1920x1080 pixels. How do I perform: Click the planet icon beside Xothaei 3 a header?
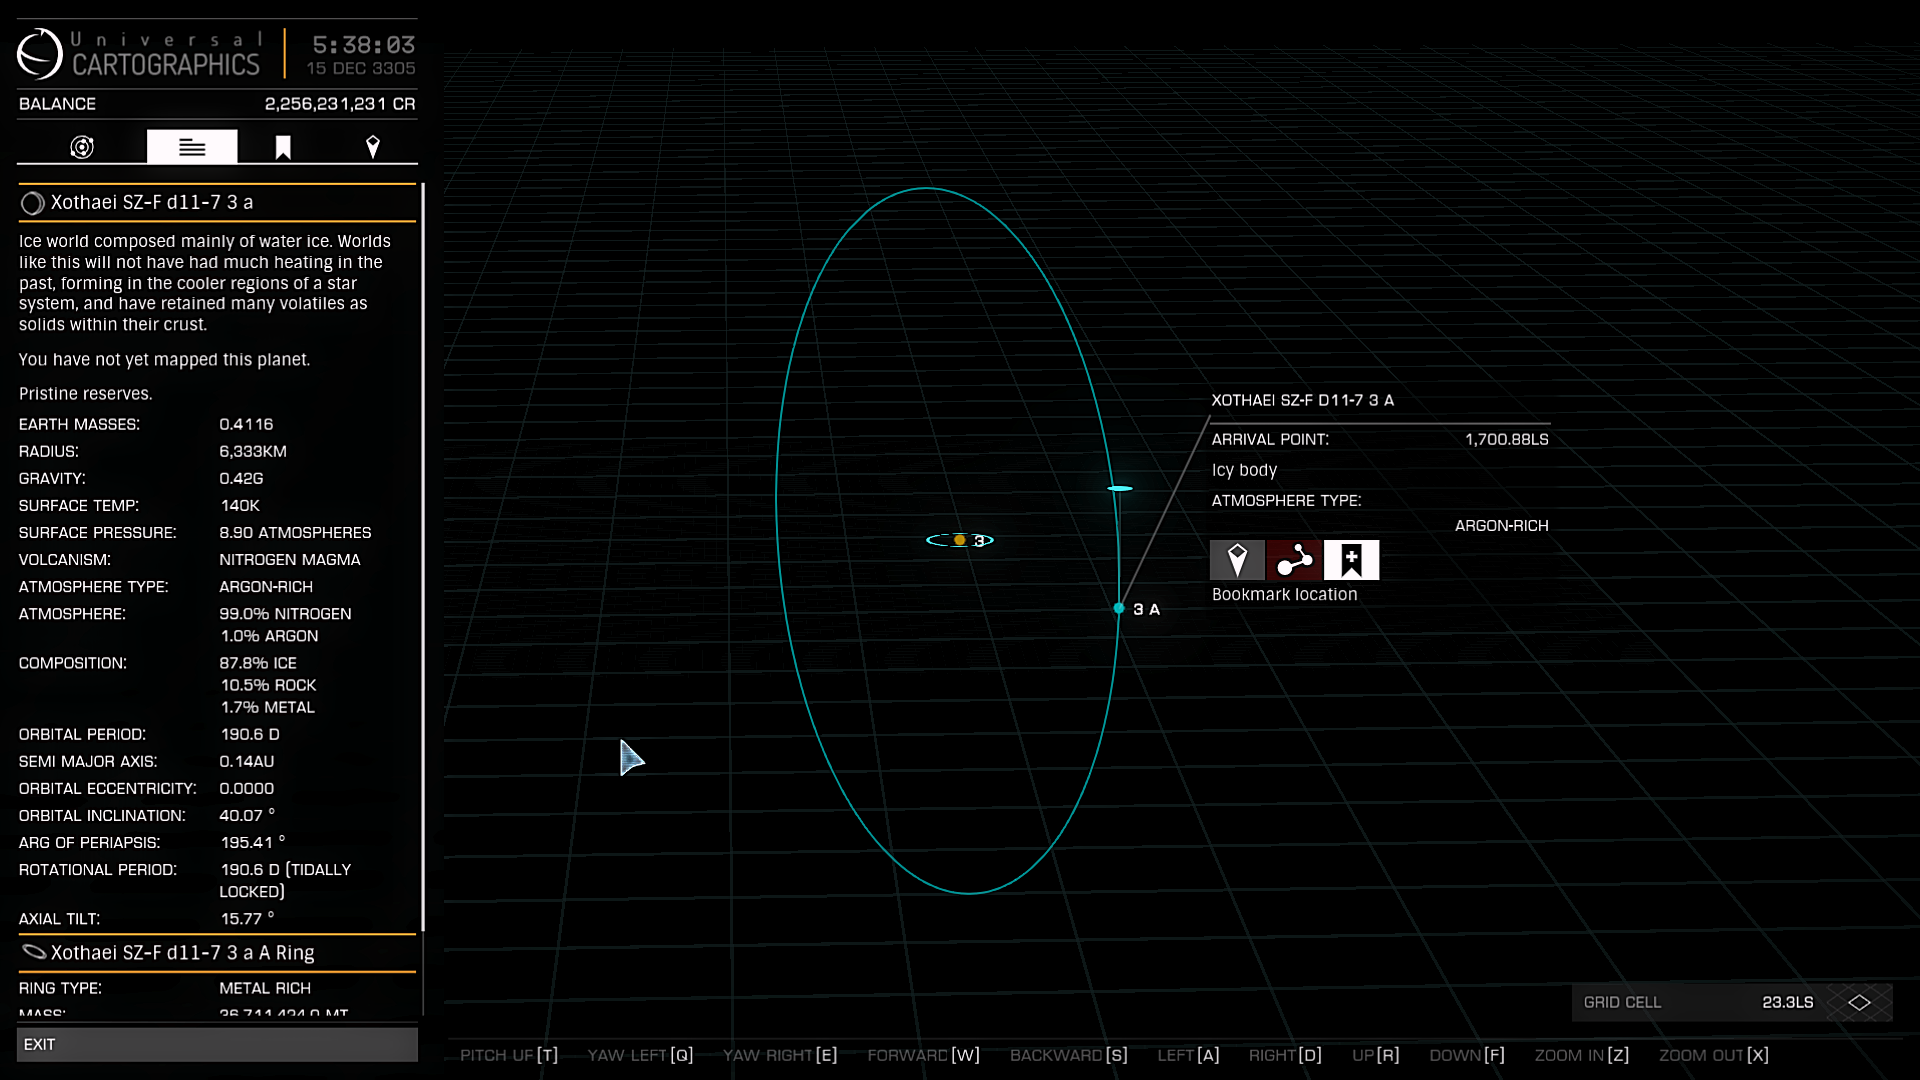tap(32, 203)
